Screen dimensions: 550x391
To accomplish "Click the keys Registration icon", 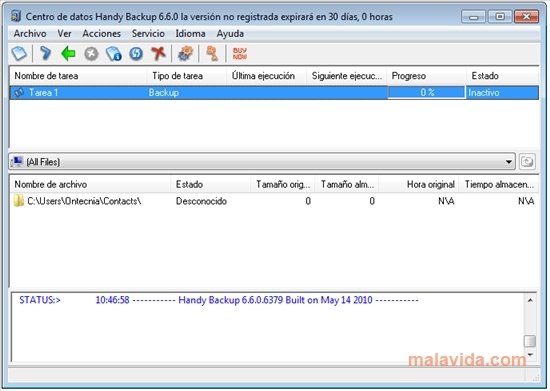I will pyautogui.click(x=212, y=54).
